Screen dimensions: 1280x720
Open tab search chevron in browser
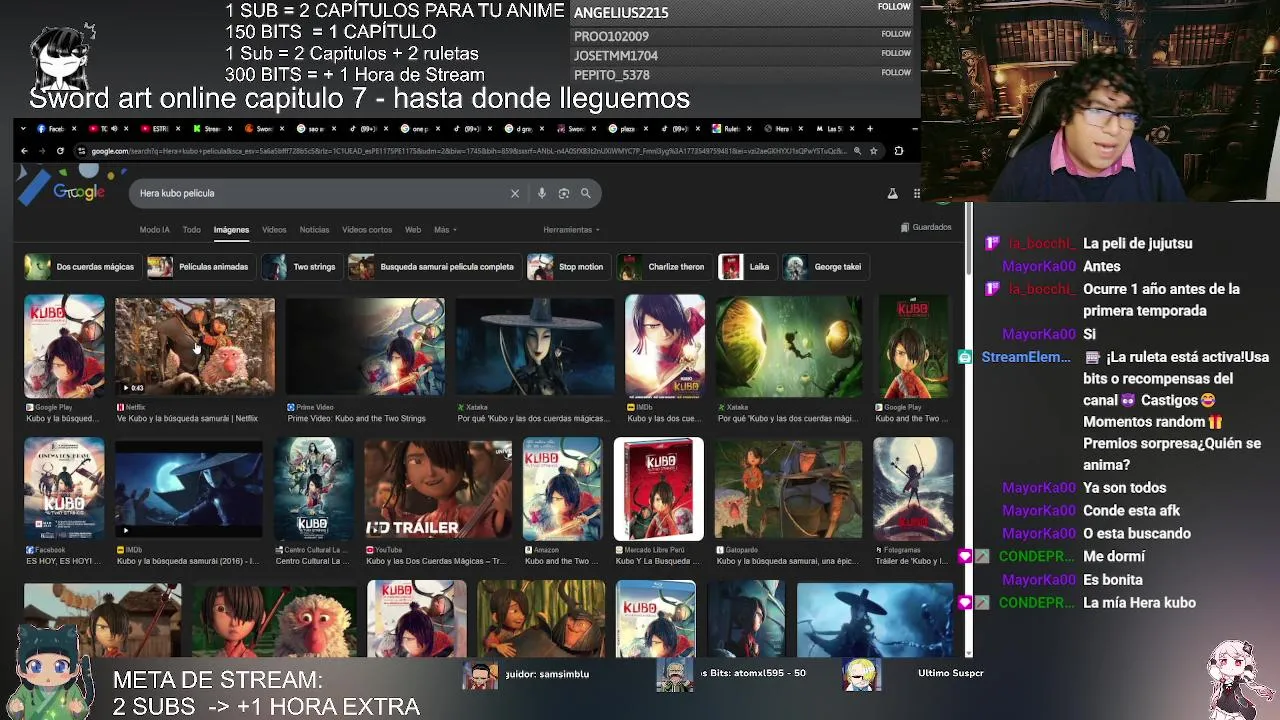click(24, 128)
